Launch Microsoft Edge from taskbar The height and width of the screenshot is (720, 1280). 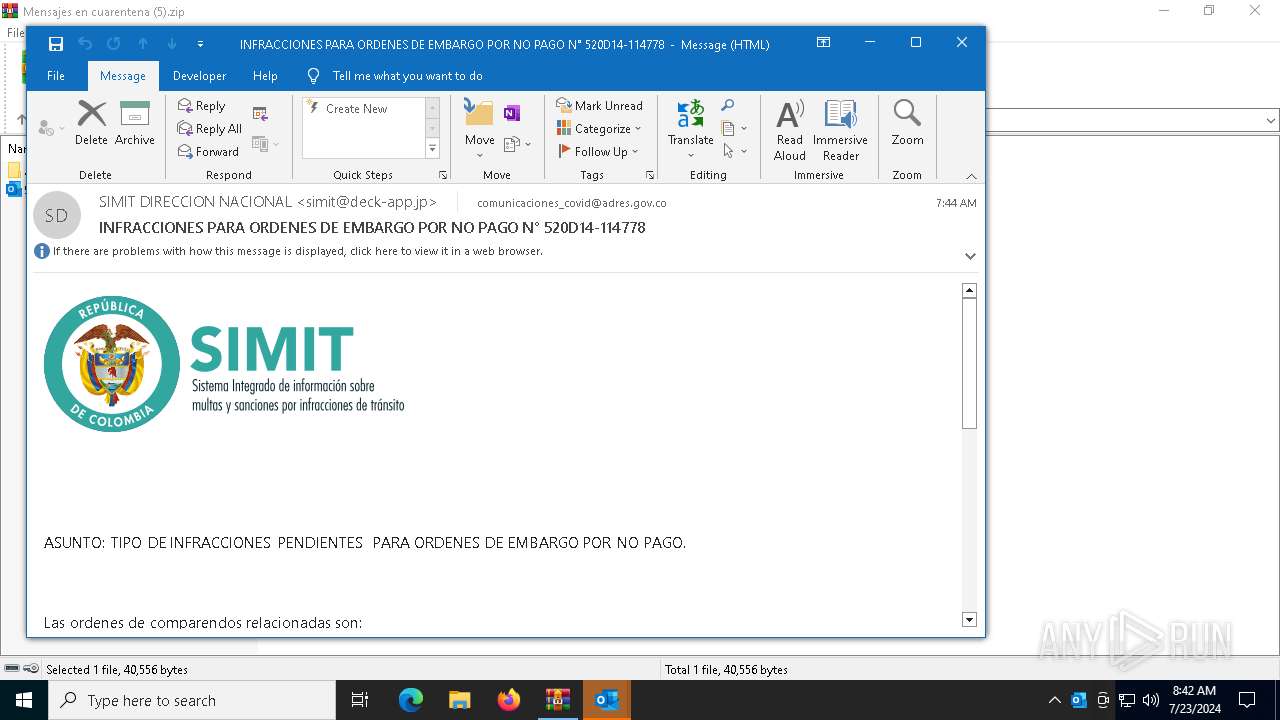(x=411, y=700)
